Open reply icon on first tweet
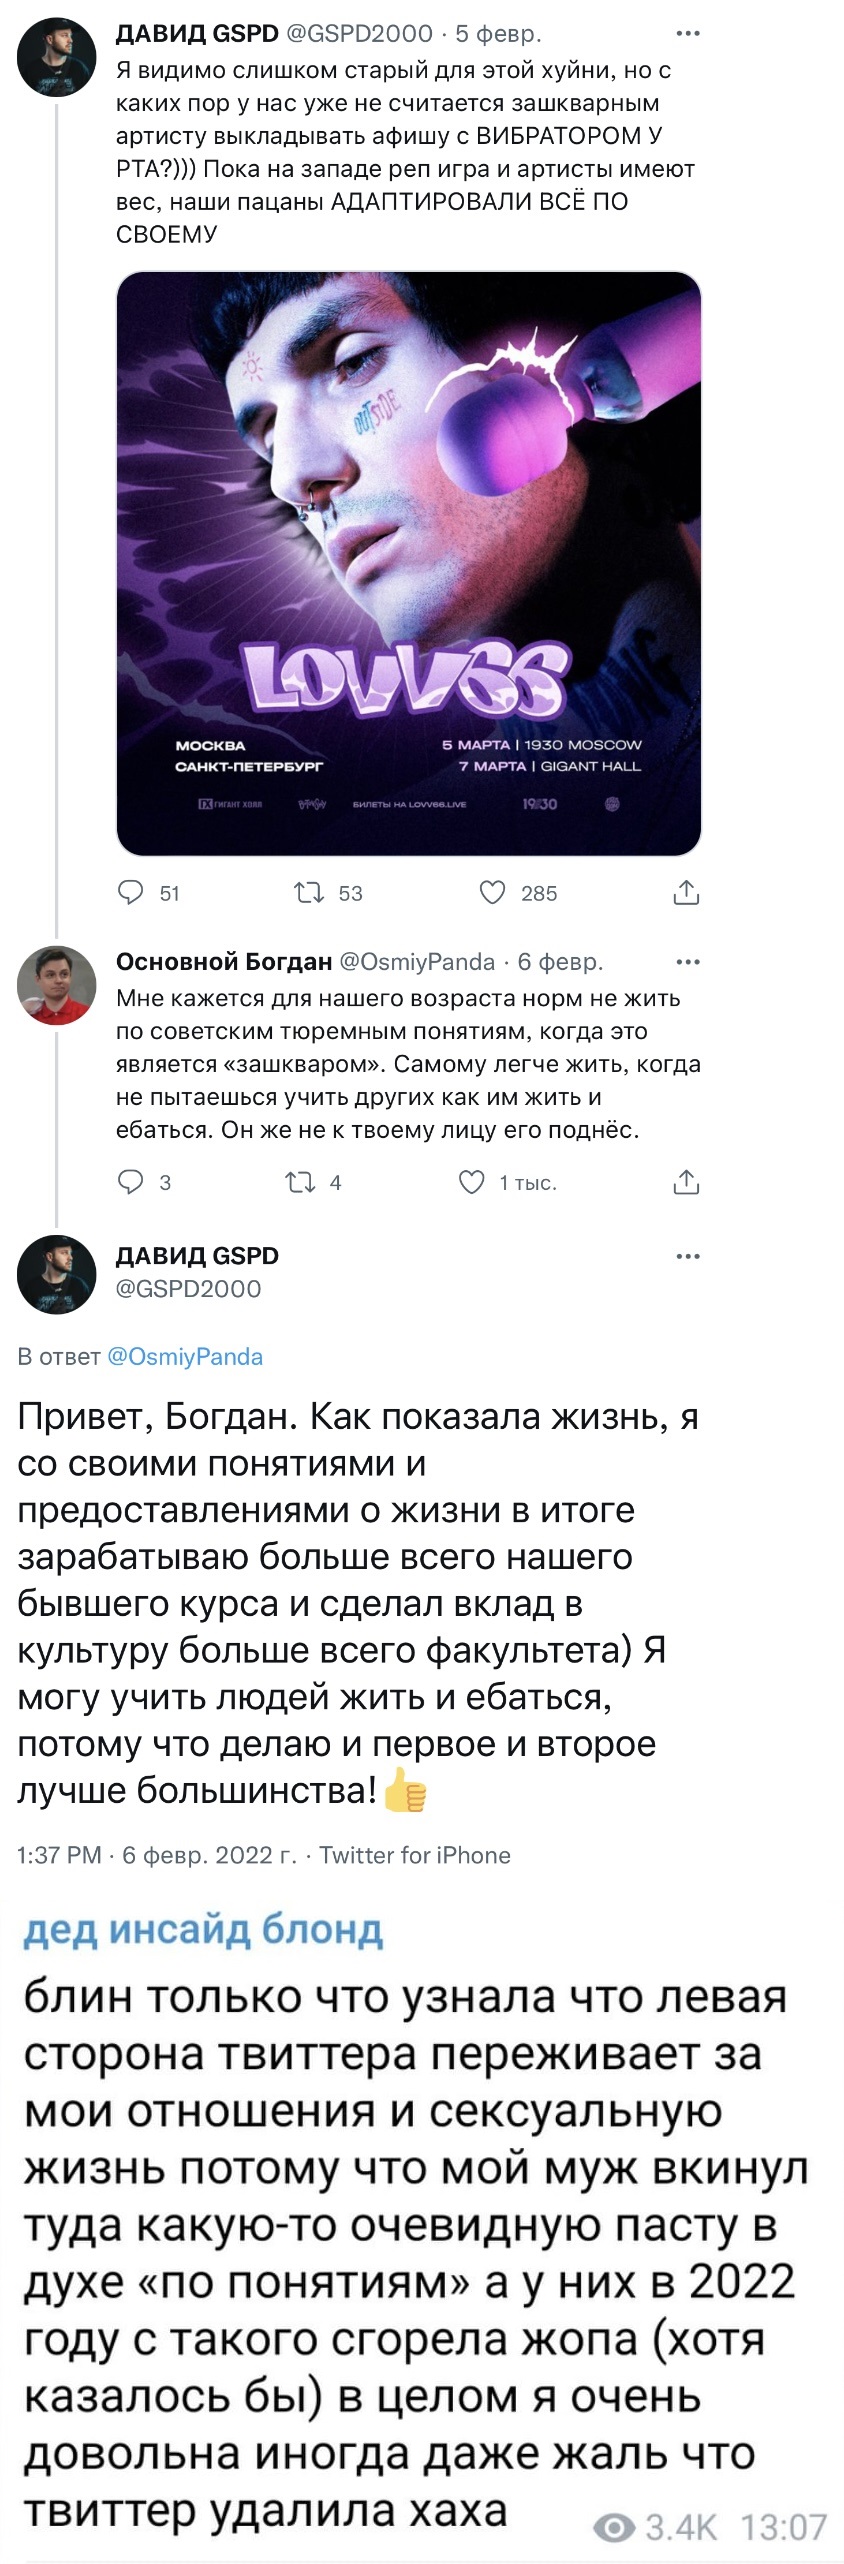844x2564 pixels. [131, 892]
